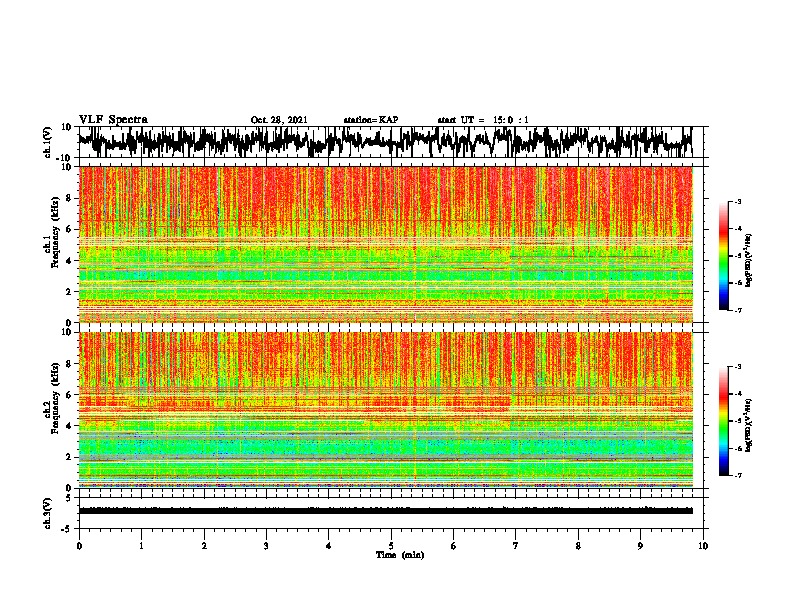Image resolution: width=792 pixels, height=612 pixels.
Task: Click the time axis tick label "5"
Action: pos(391,546)
